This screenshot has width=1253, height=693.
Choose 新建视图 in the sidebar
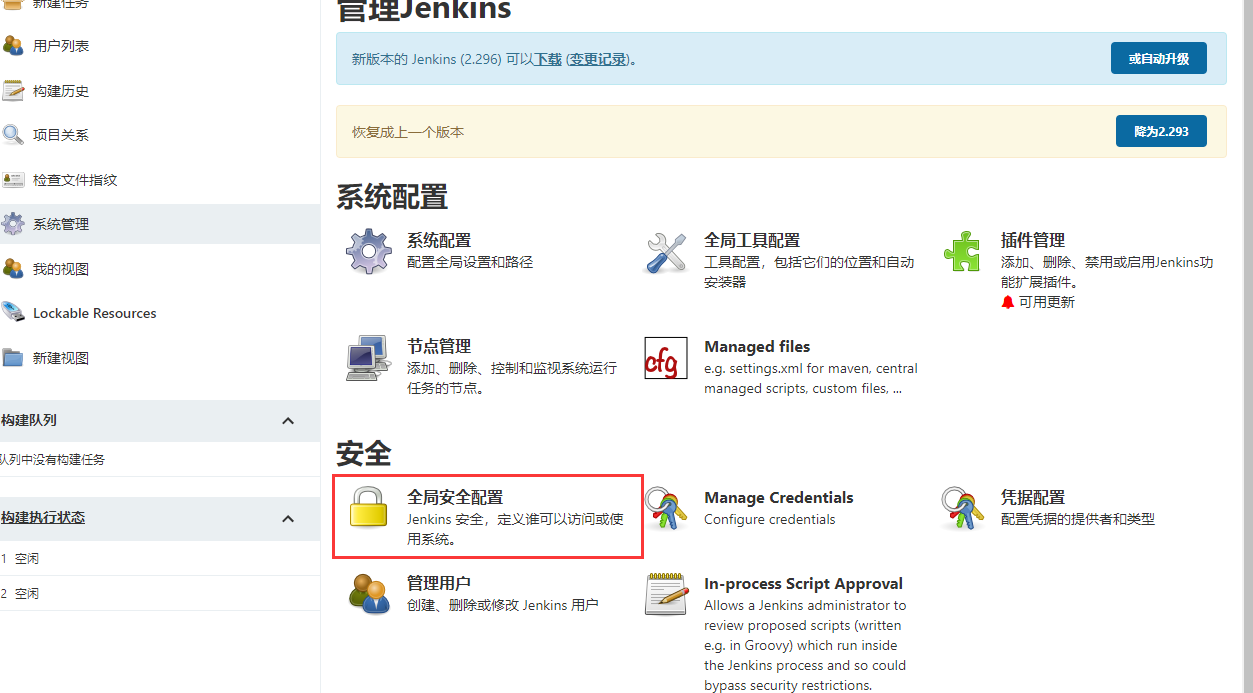(x=61, y=358)
